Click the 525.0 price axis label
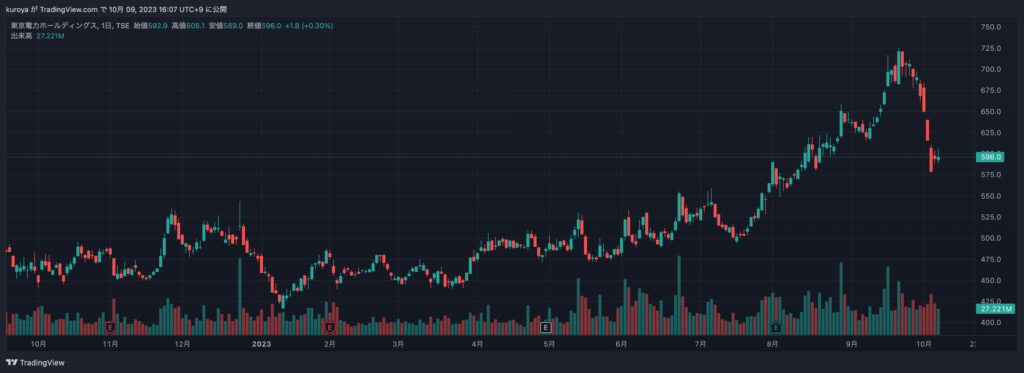Screen dimensions: 1024x373 991,217
